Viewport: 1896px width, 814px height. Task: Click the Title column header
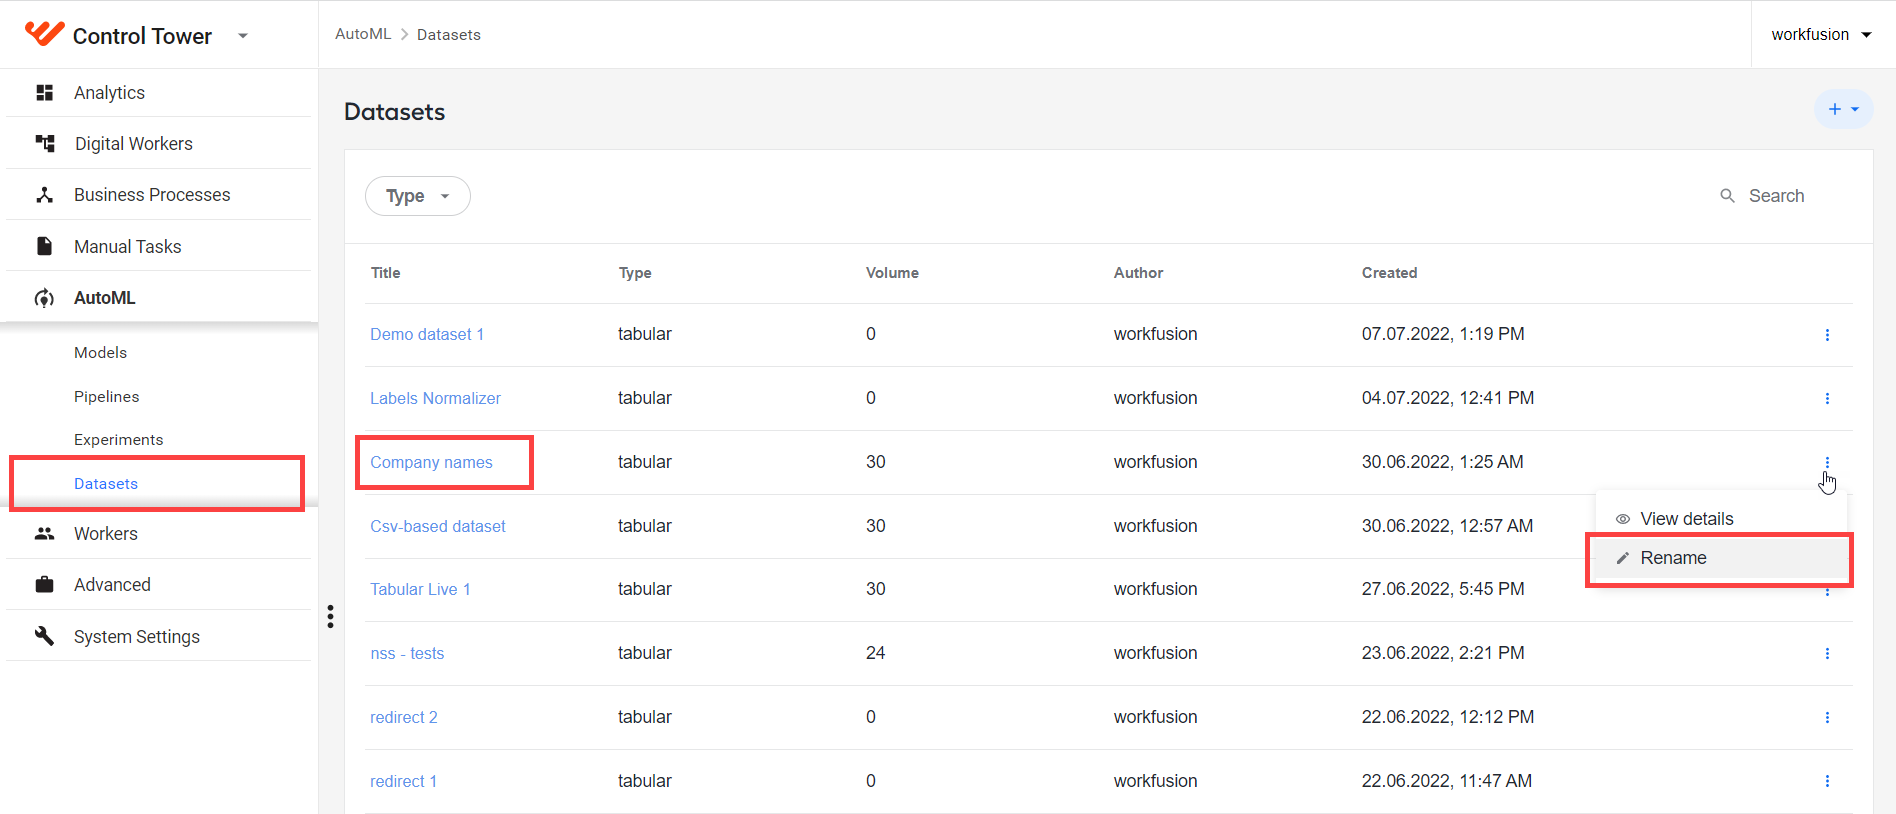pyautogui.click(x=385, y=273)
